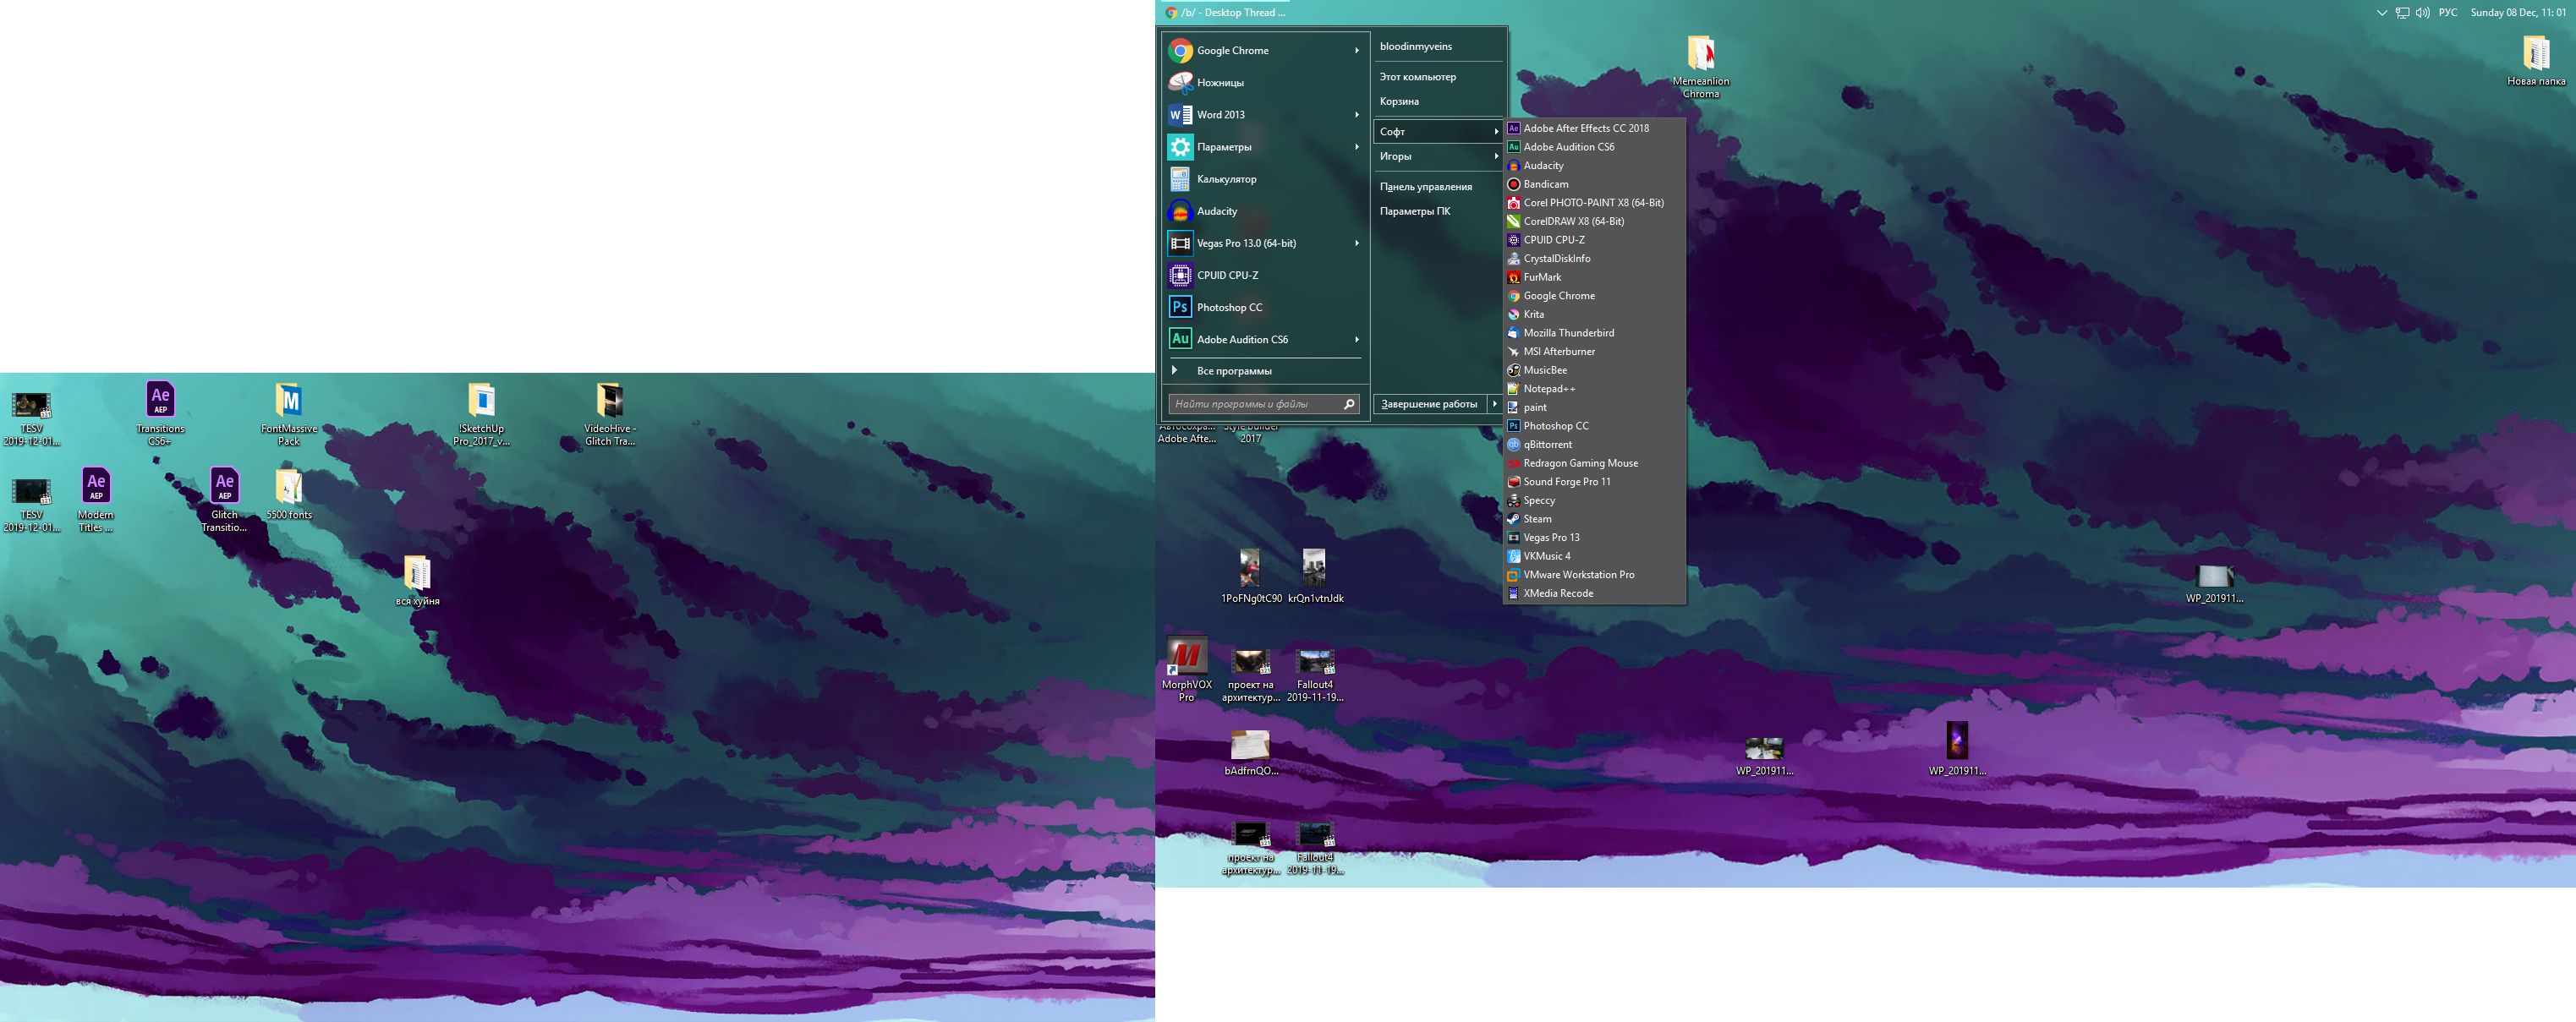Viewport: 2576px width, 1022px height.
Task: Open the Завершение работы options arrow
Action: (x=1495, y=404)
